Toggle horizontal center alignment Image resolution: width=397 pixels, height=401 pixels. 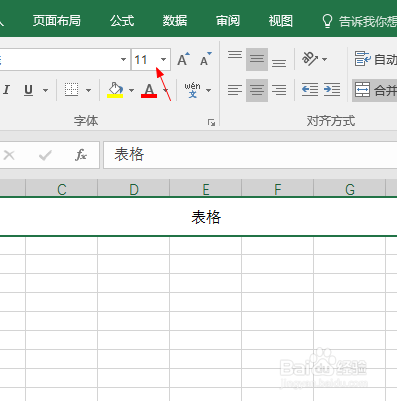pos(257,90)
